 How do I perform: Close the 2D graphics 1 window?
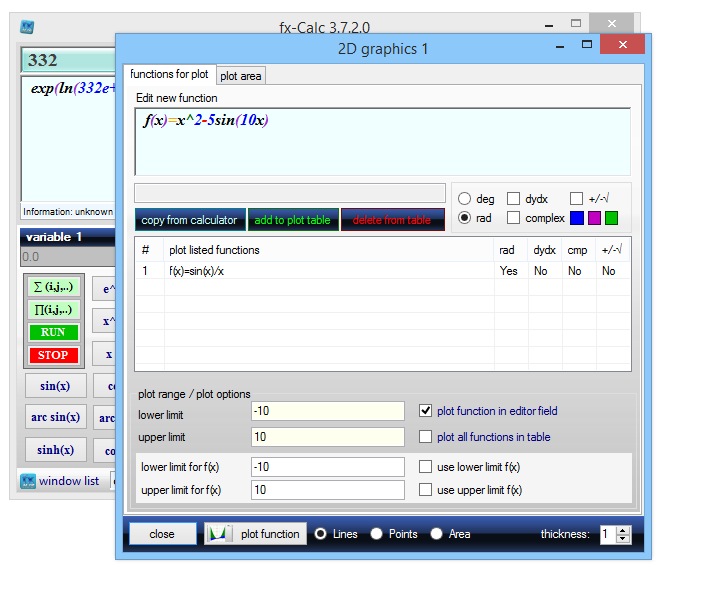pos(623,44)
